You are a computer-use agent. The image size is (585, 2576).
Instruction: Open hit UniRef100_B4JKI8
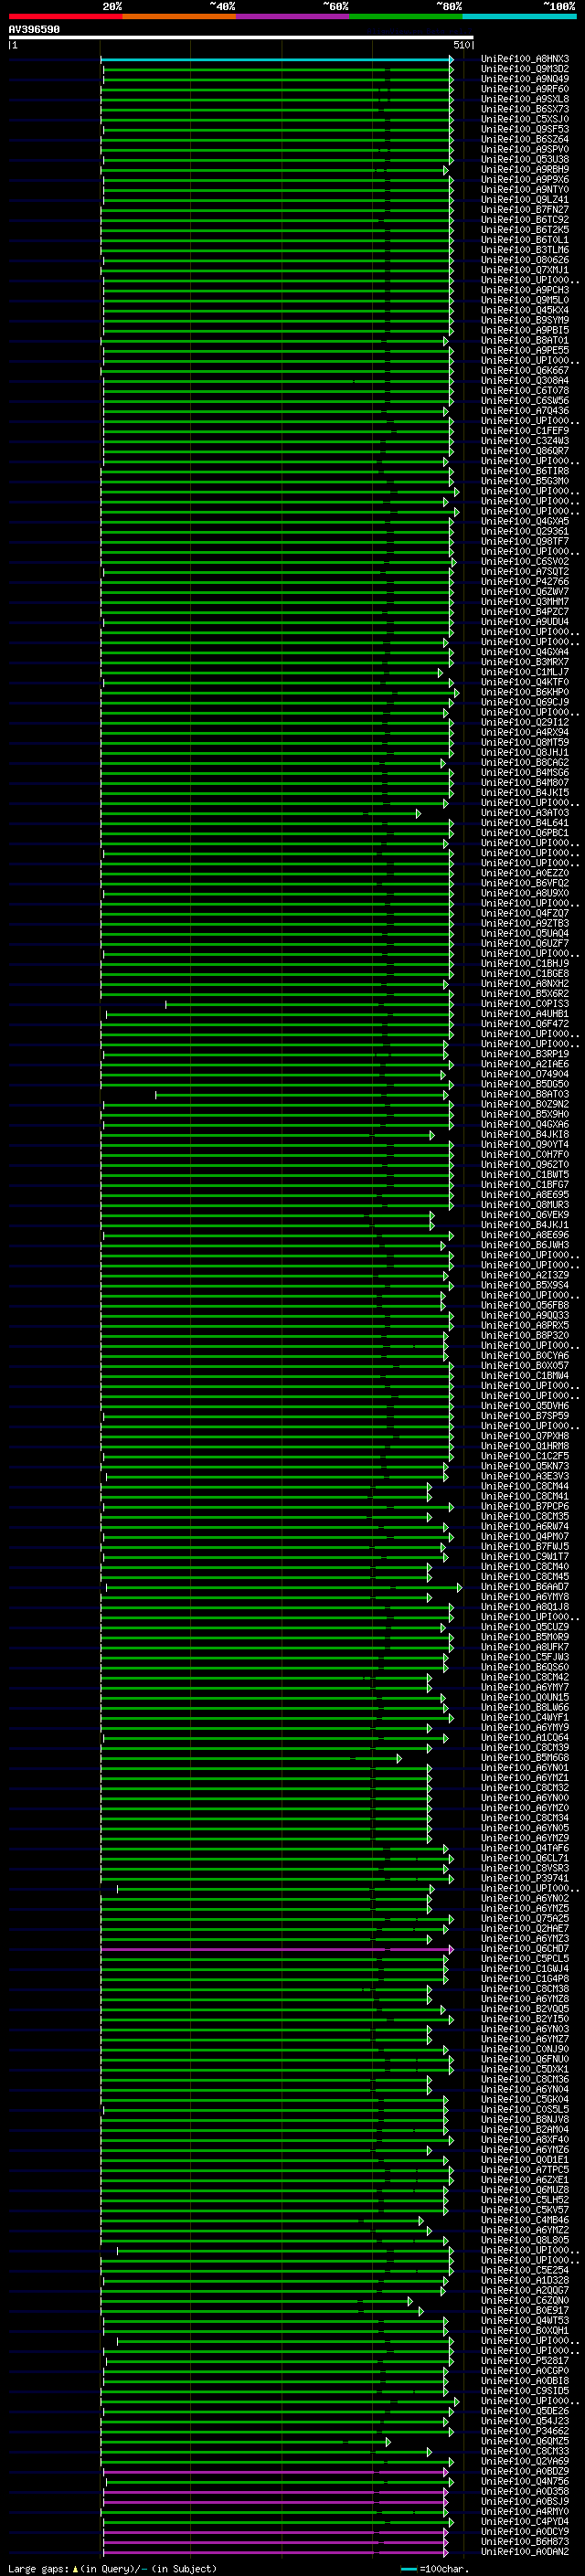pyautogui.click(x=525, y=1135)
